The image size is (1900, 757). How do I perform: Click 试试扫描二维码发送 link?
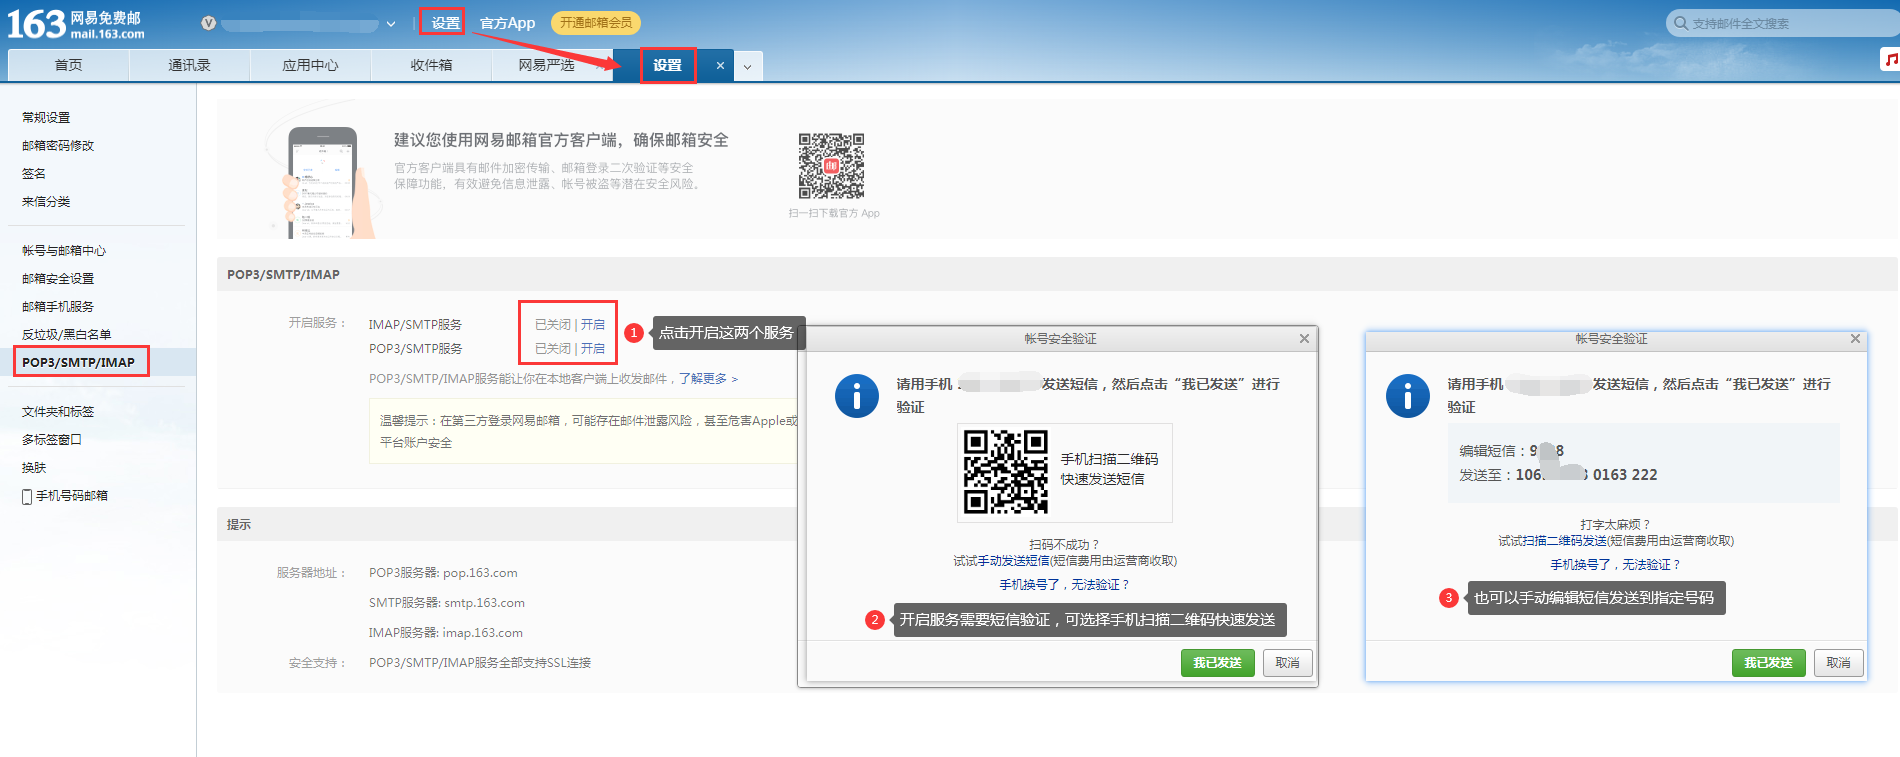[1552, 541]
